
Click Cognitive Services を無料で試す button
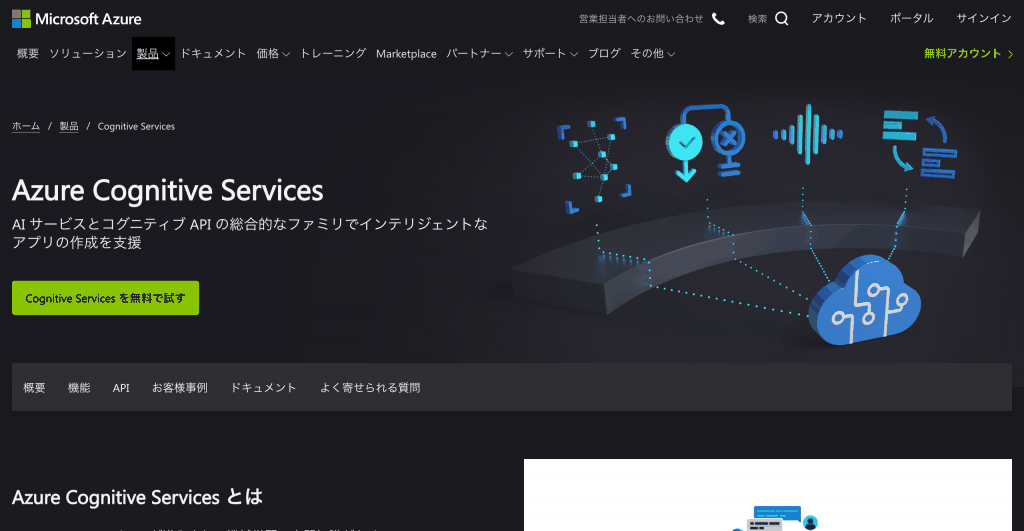[105, 298]
